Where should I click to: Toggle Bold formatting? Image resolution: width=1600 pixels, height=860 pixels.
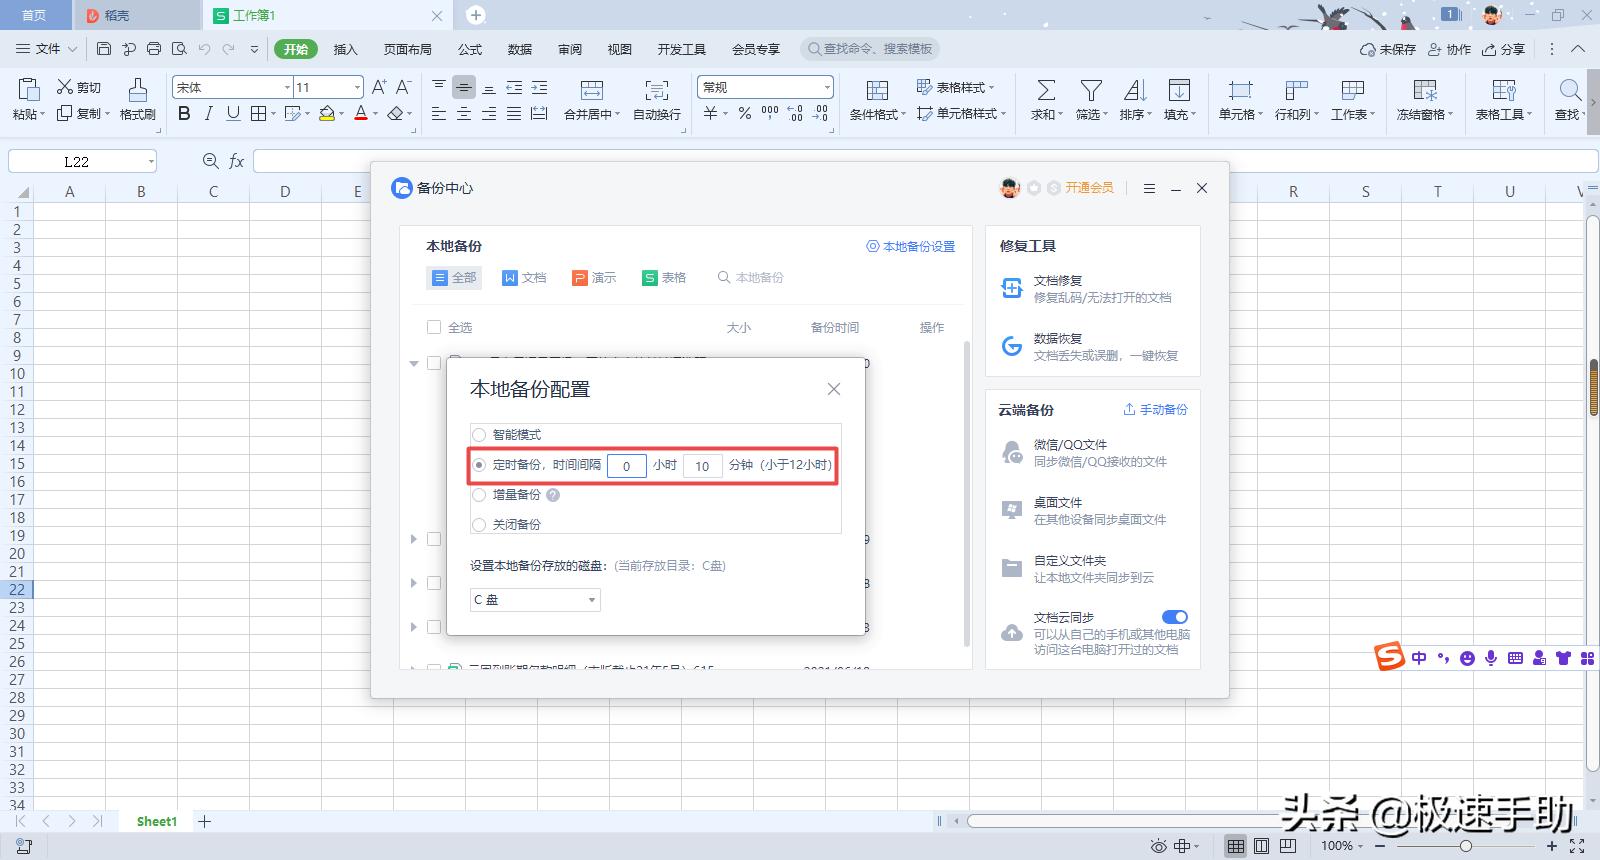(x=184, y=113)
